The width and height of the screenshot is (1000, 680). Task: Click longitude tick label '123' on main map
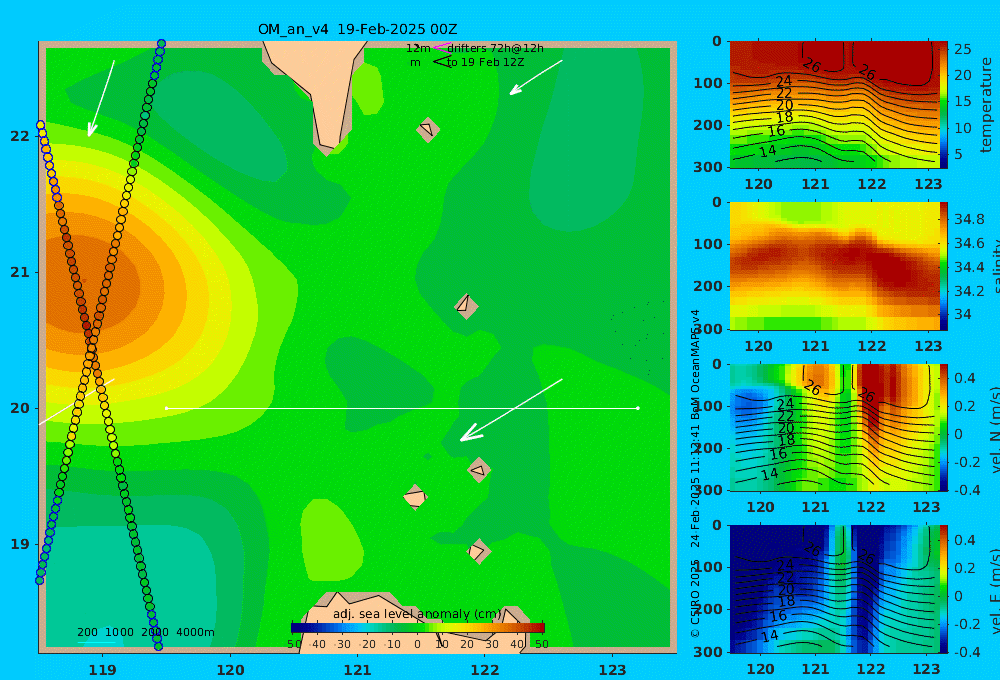(613, 670)
